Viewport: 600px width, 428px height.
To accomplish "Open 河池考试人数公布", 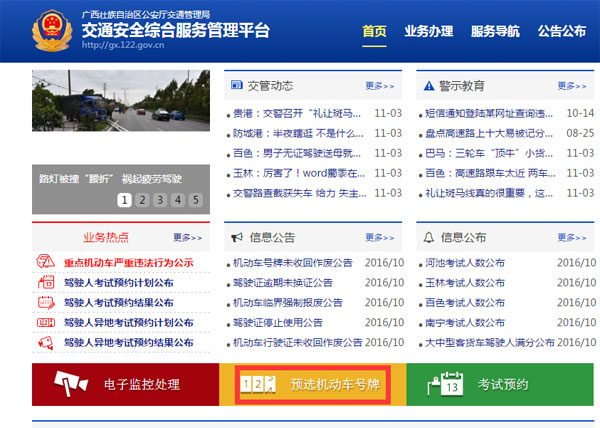I will (x=465, y=262).
